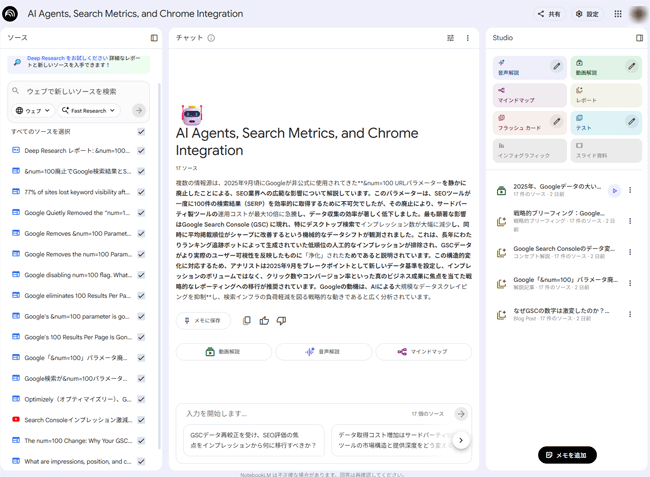Uncheck Google disabling num=100 flag source

click(x=141, y=275)
